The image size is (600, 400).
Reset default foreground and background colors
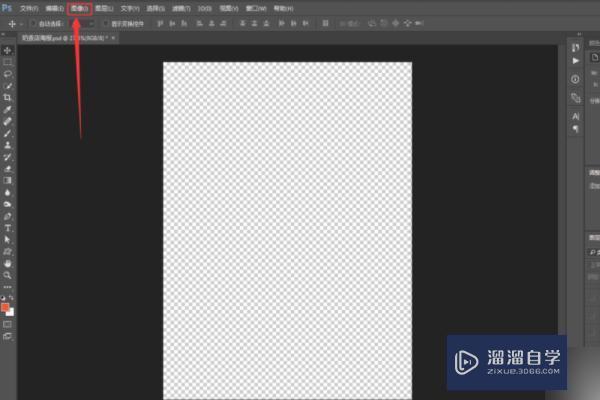coord(3,297)
